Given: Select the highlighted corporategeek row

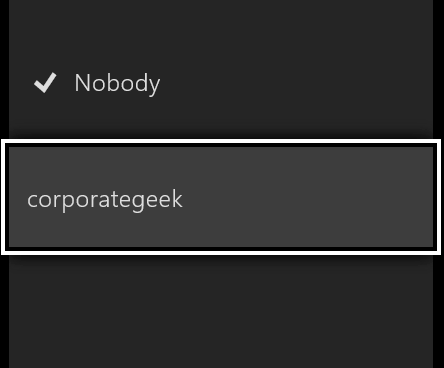Looking at the screenshot, I should coord(221,197).
